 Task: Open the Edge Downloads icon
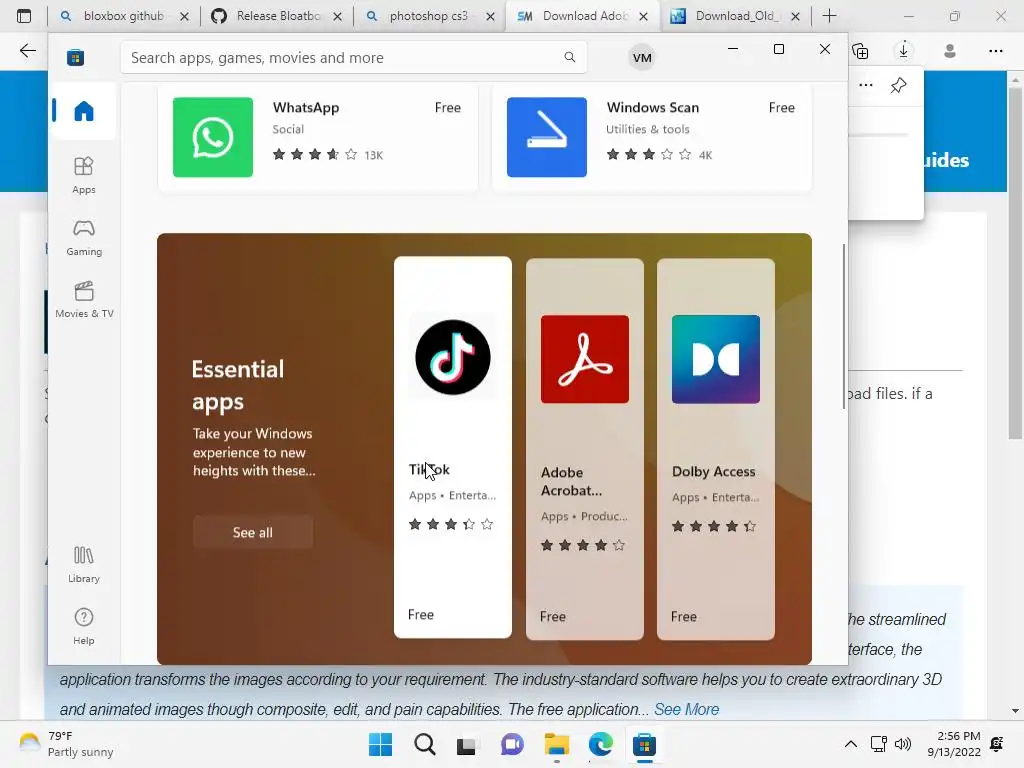[x=903, y=51]
